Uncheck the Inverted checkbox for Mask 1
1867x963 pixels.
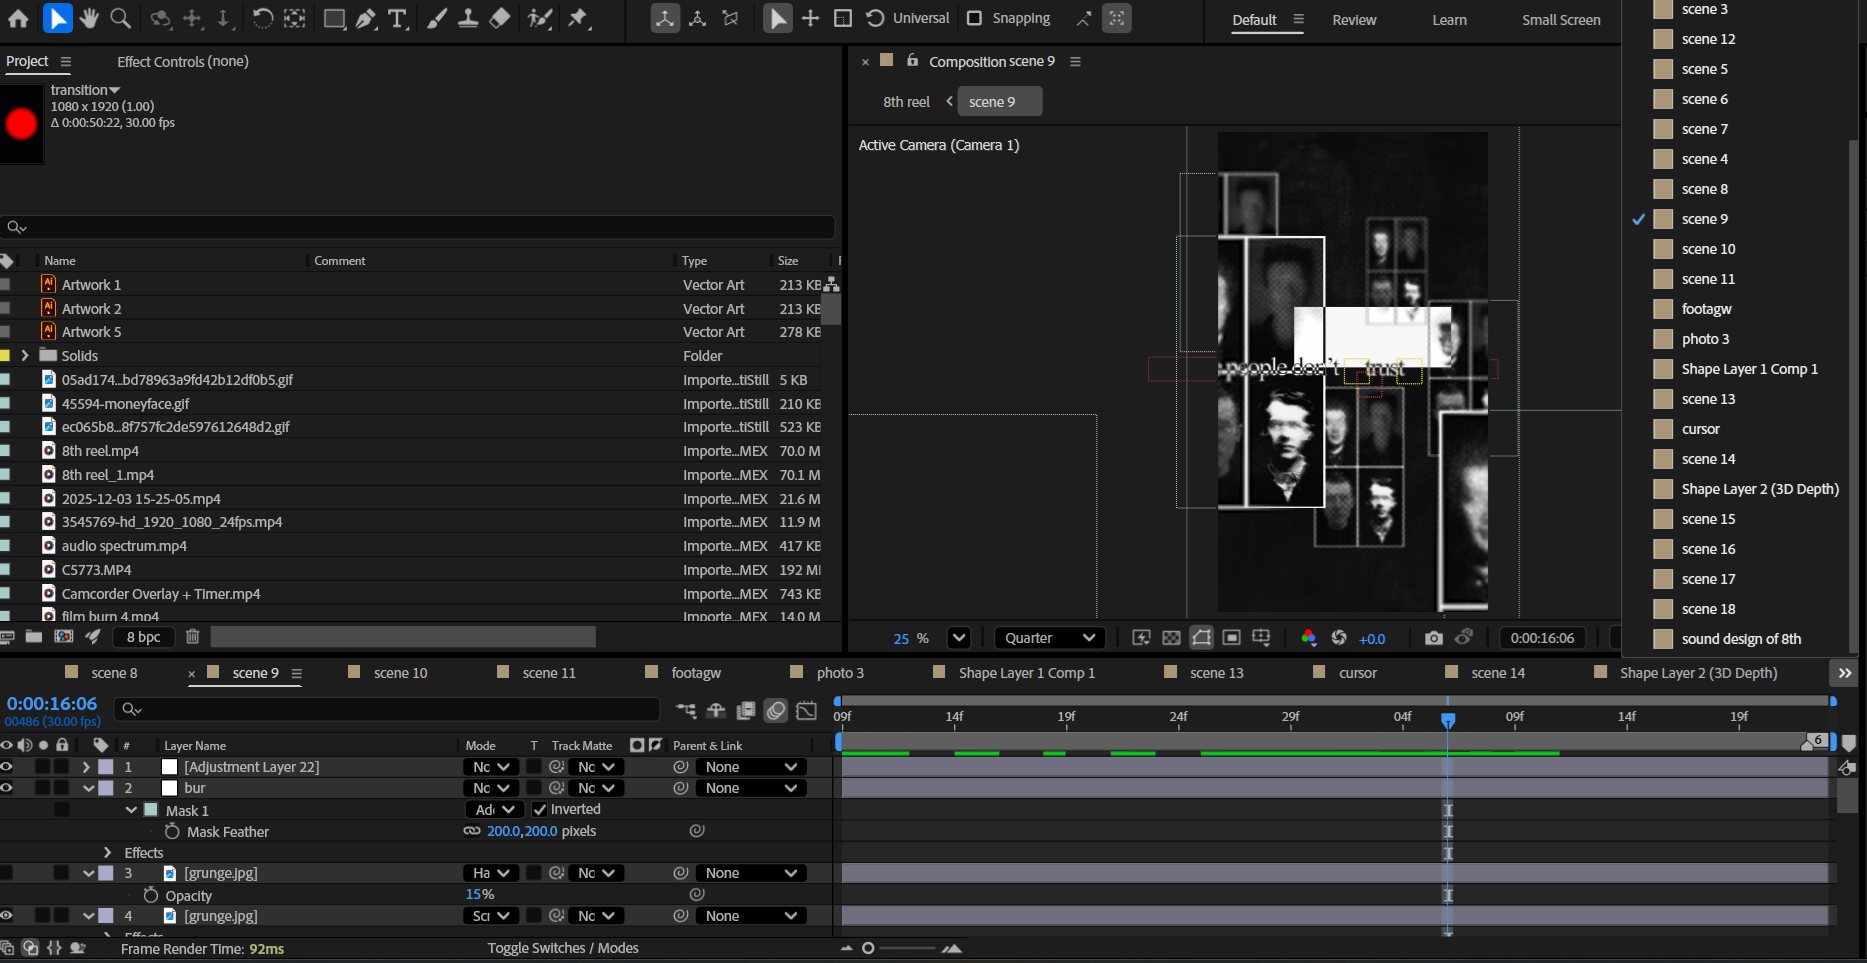tap(540, 810)
